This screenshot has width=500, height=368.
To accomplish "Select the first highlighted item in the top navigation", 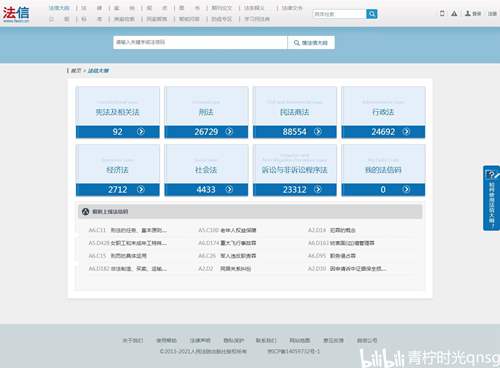I will (59, 8).
